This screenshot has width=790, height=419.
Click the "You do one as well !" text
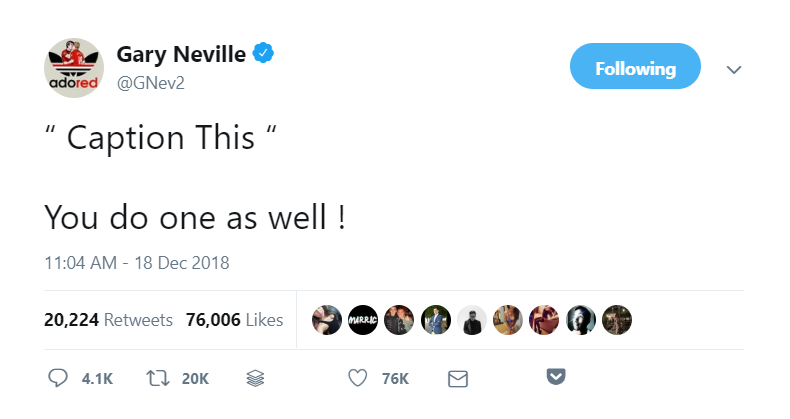coord(195,217)
